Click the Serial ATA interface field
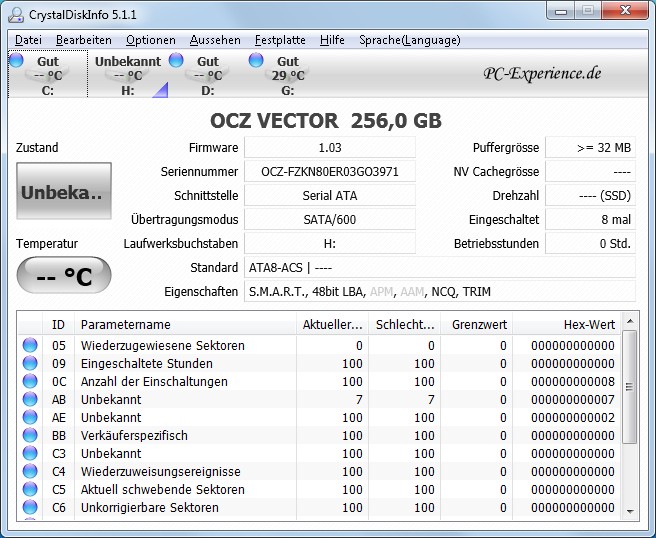This screenshot has height=538, width=656. tap(330, 195)
